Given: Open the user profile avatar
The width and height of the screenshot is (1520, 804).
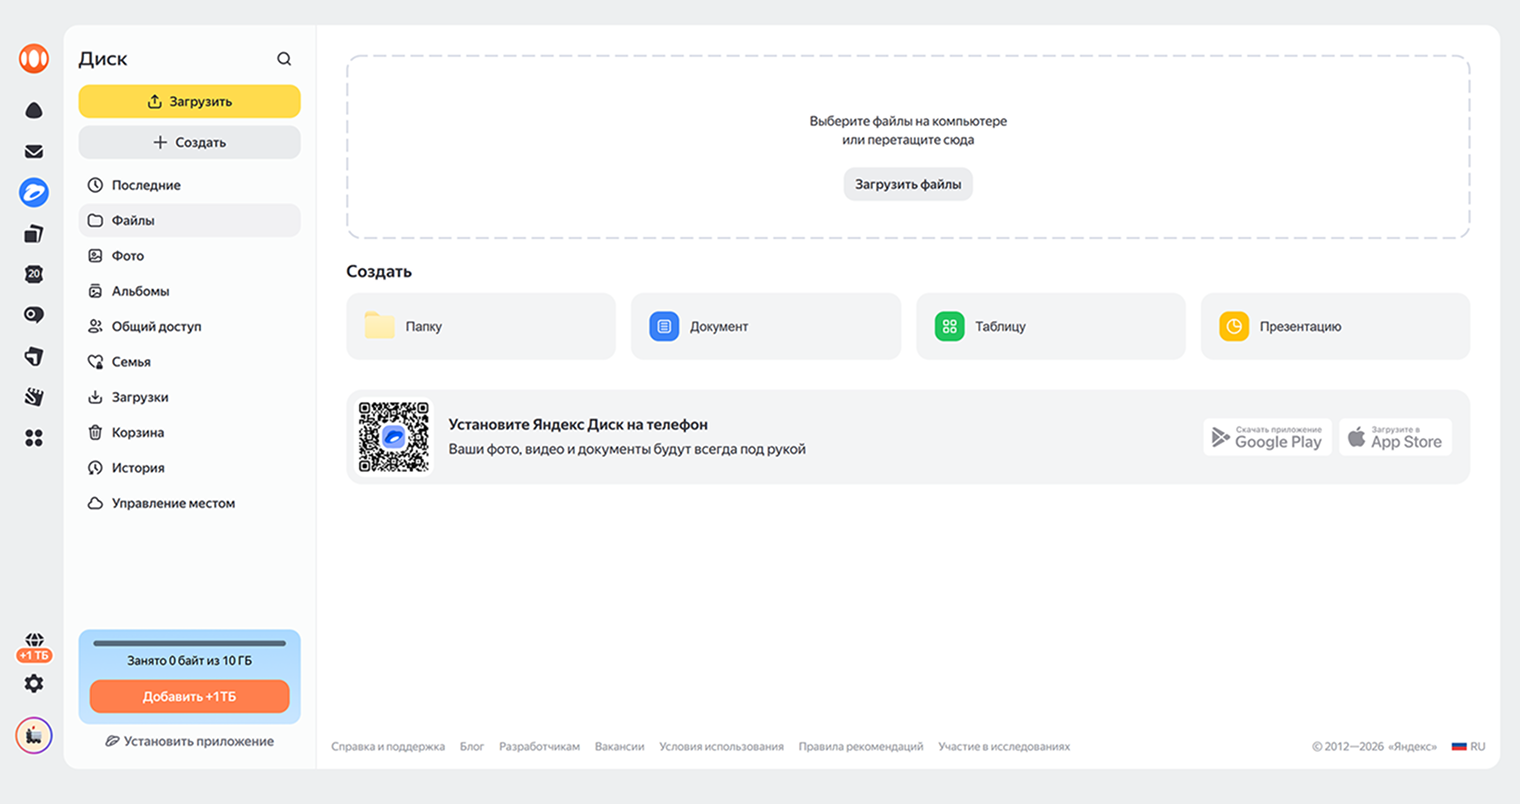Looking at the screenshot, I should (x=34, y=736).
